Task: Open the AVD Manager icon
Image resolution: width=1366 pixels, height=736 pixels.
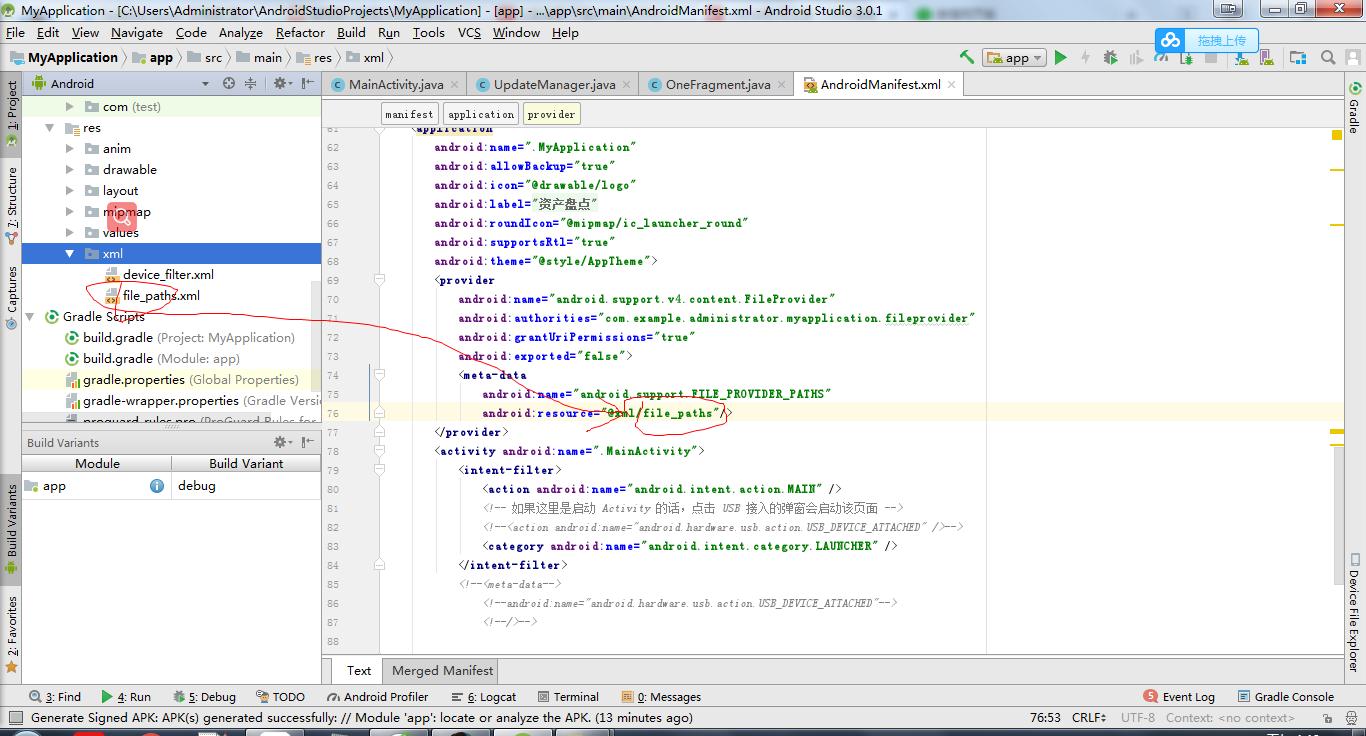Action: (1267, 58)
